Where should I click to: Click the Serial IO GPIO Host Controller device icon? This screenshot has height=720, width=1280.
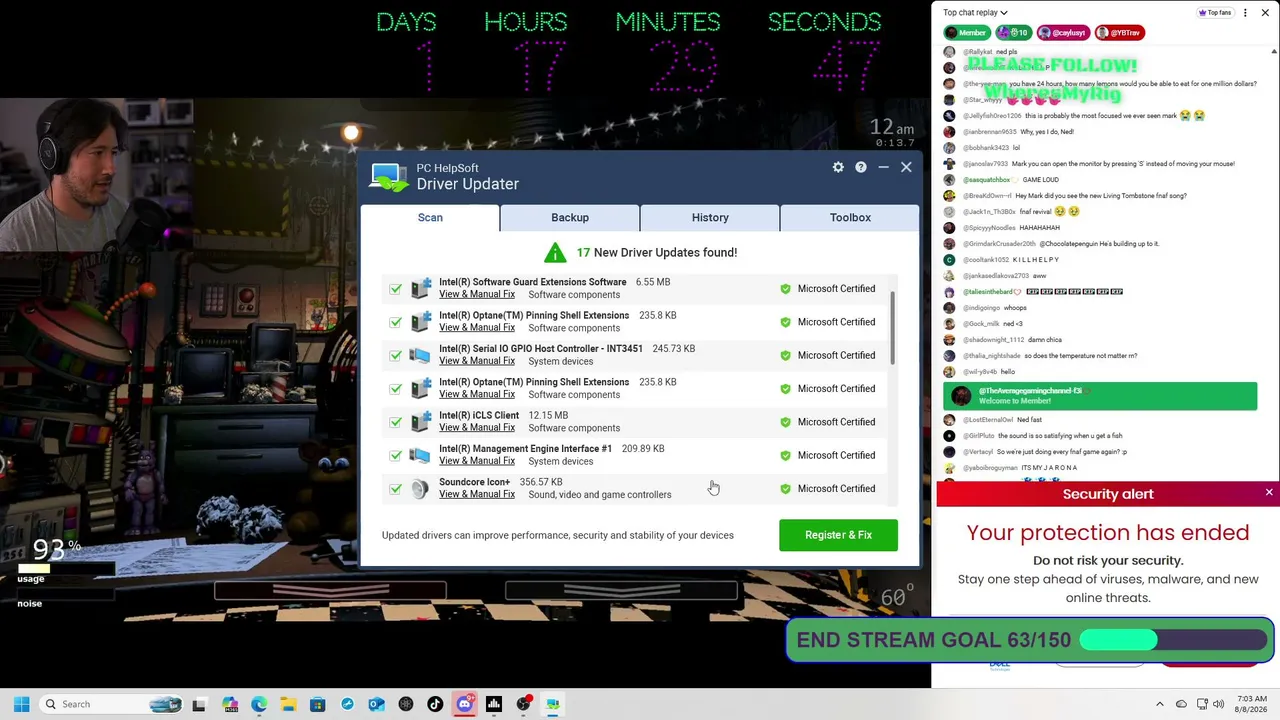(420, 355)
